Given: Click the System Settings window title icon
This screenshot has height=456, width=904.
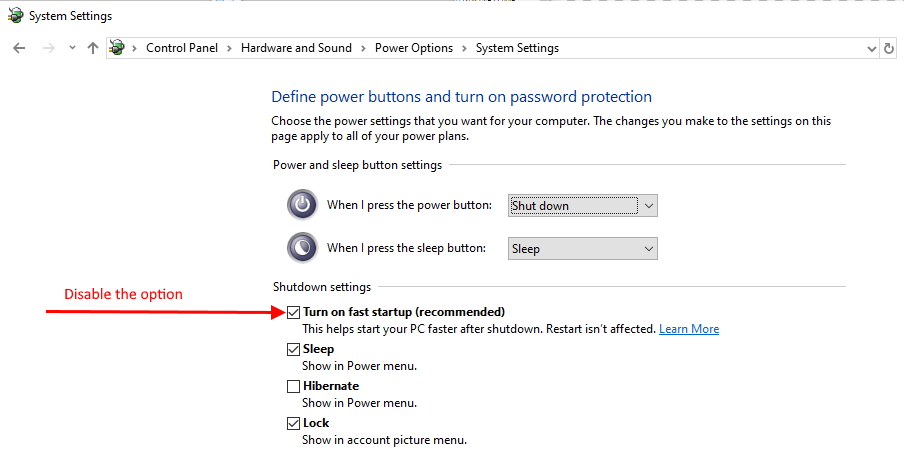Looking at the screenshot, I should pyautogui.click(x=15, y=16).
